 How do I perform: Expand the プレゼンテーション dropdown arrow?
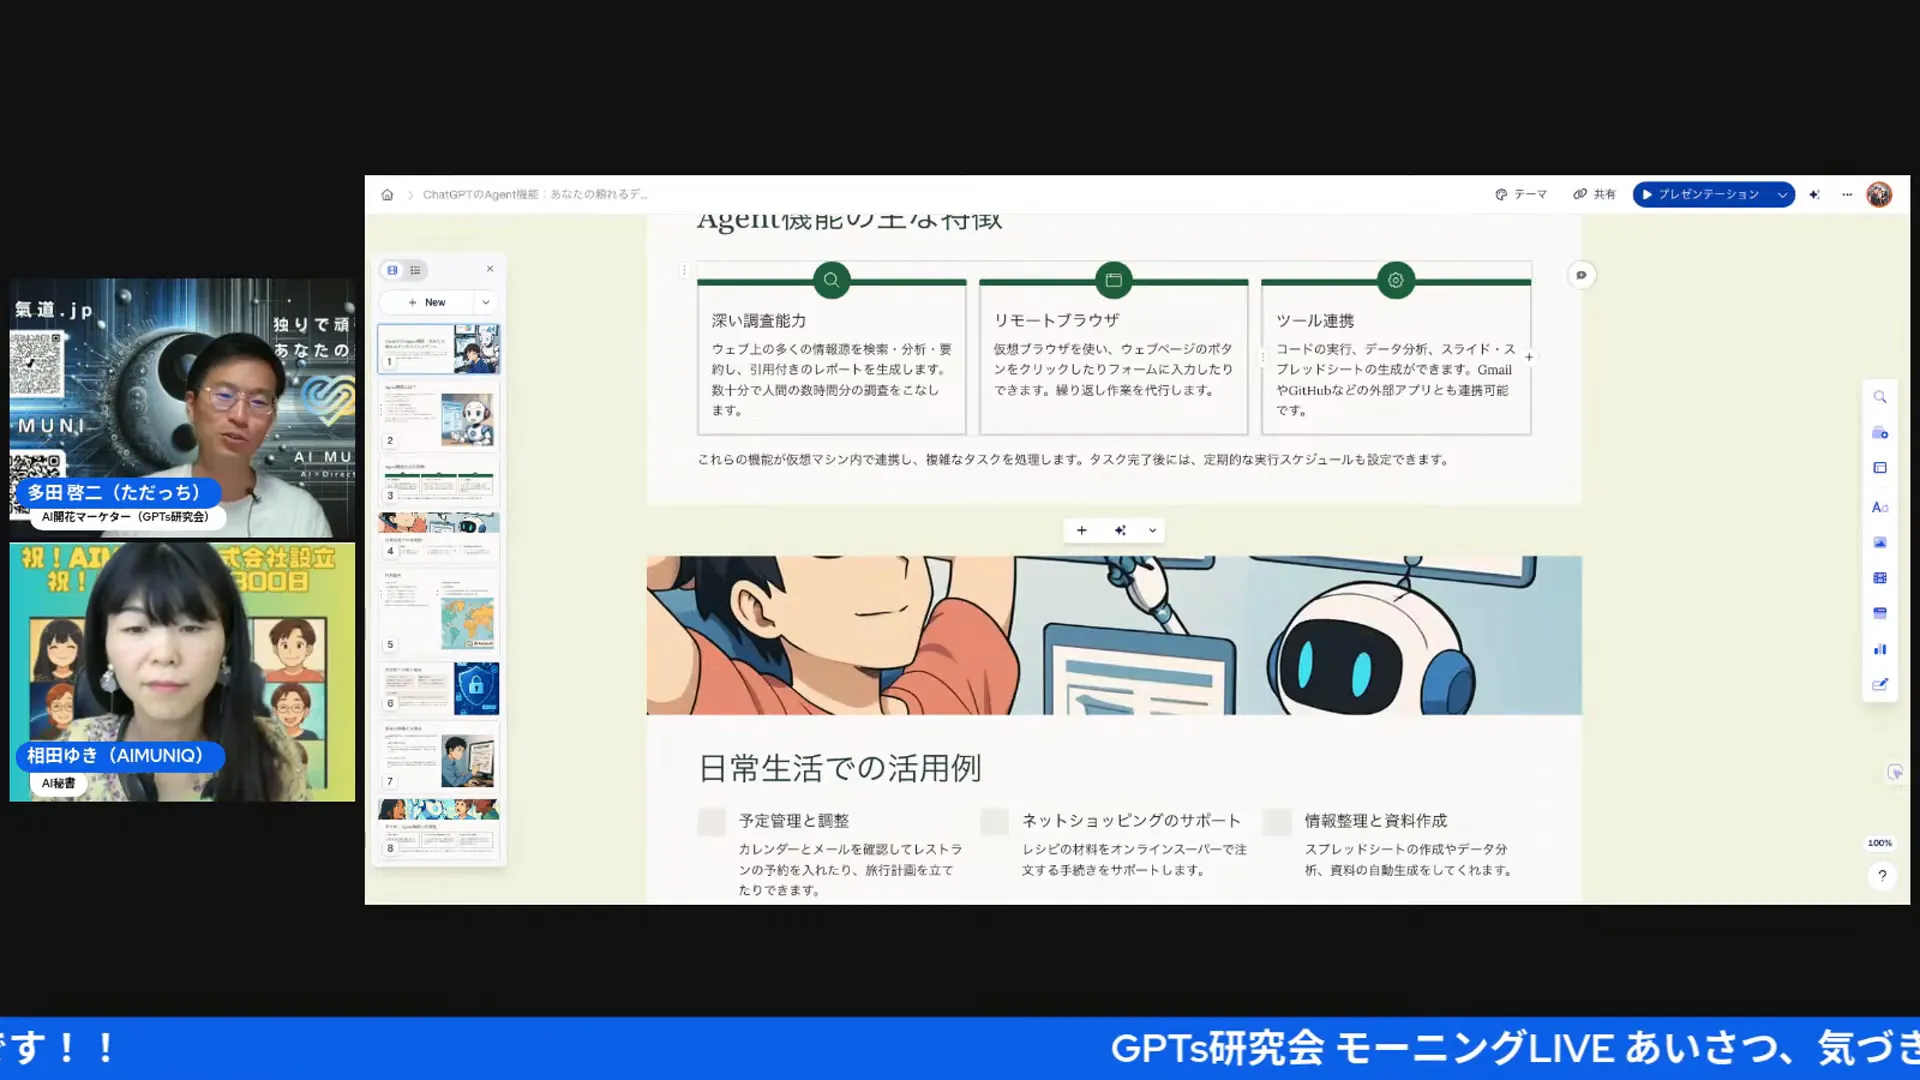tap(1782, 195)
